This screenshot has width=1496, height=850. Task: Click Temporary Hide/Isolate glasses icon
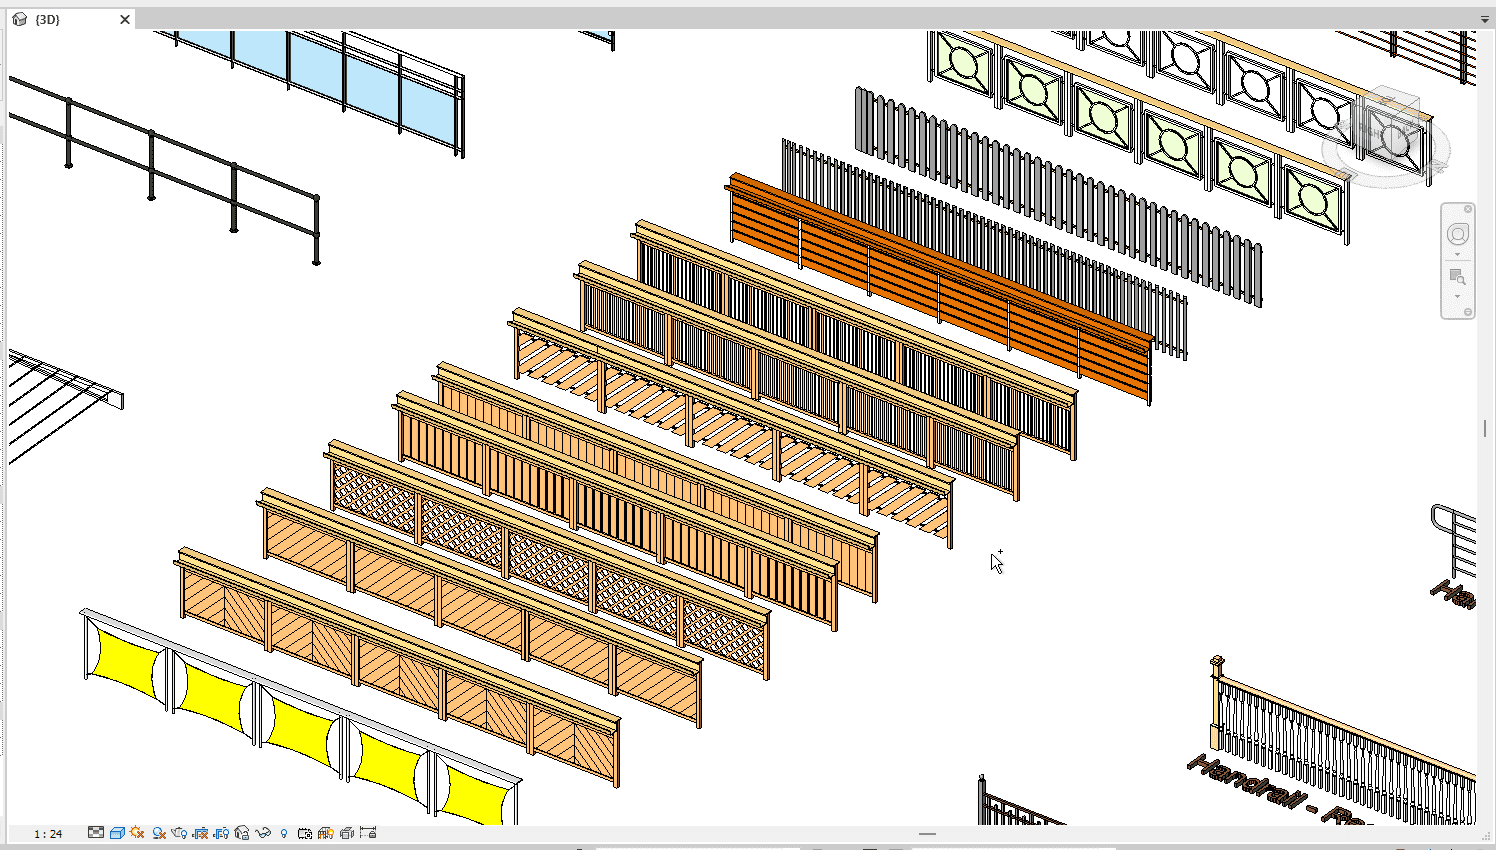(x=263, y=833)
